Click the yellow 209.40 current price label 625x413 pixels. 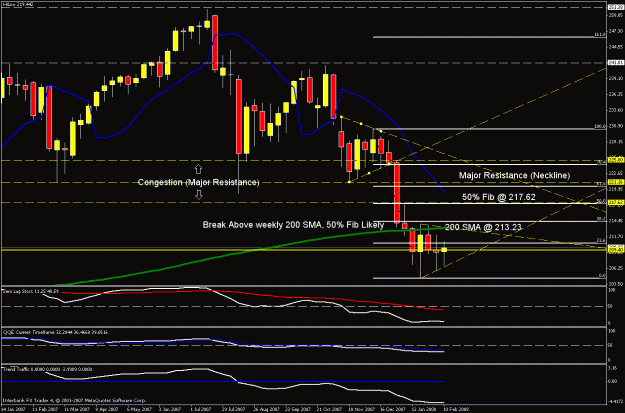615,250
